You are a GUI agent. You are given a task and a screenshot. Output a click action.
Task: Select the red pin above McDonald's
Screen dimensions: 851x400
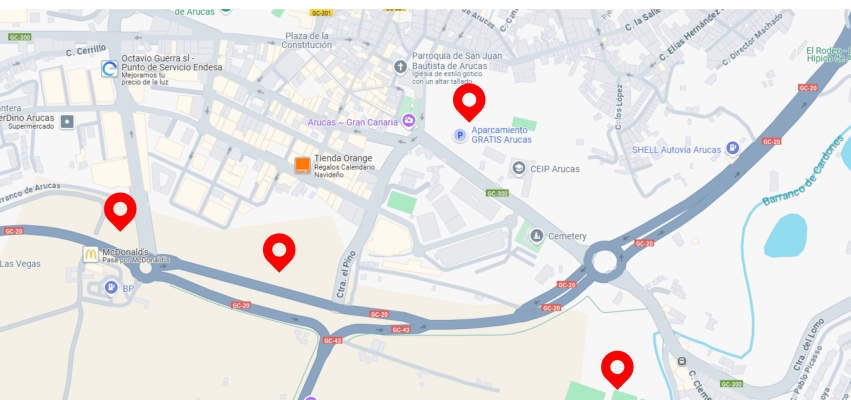(x=120, y=211)
